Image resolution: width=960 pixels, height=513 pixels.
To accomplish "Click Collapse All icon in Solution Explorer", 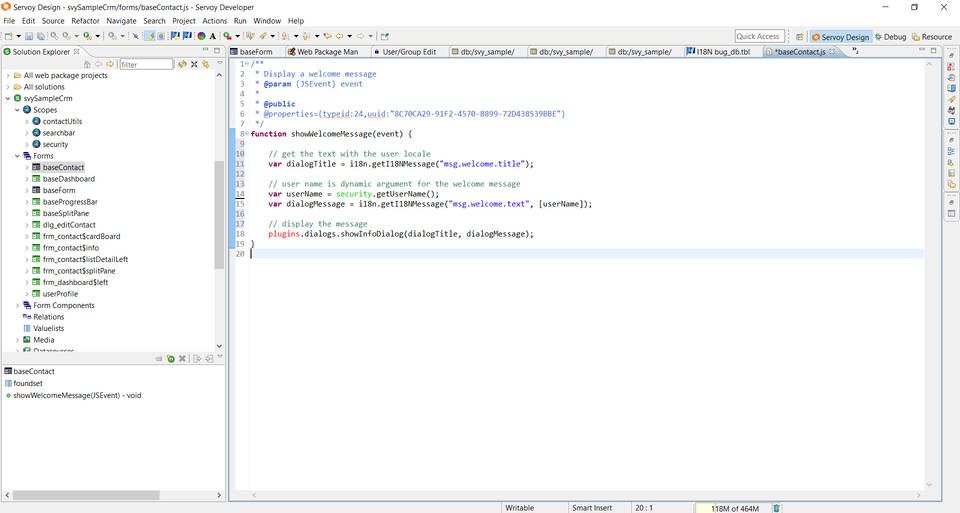I will pyautogui.click(x=194, y=64).
